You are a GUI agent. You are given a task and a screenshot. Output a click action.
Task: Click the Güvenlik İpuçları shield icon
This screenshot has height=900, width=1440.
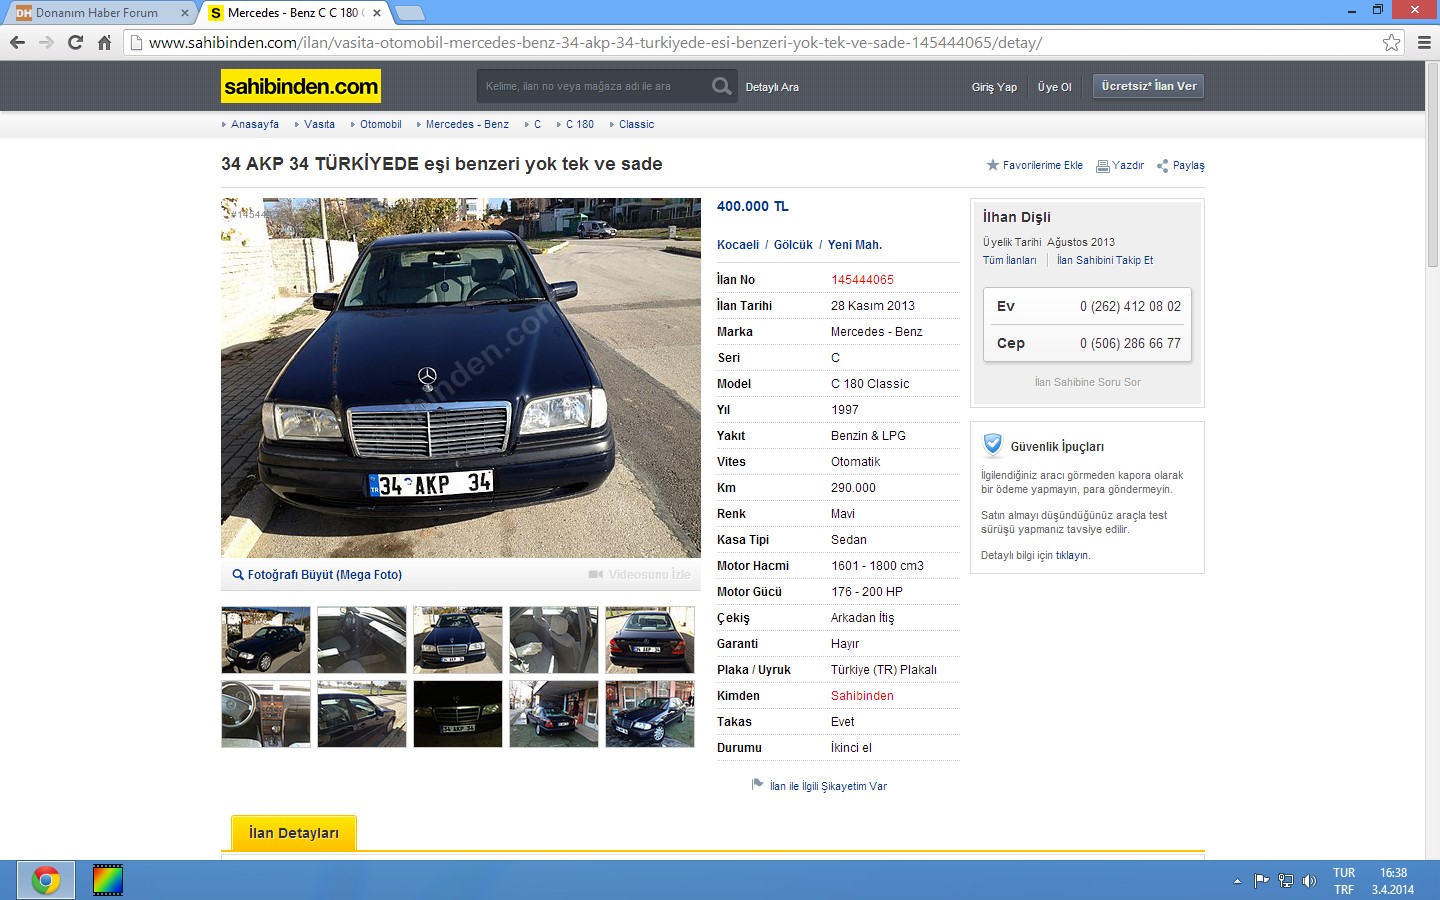click(x=992, y=445)
